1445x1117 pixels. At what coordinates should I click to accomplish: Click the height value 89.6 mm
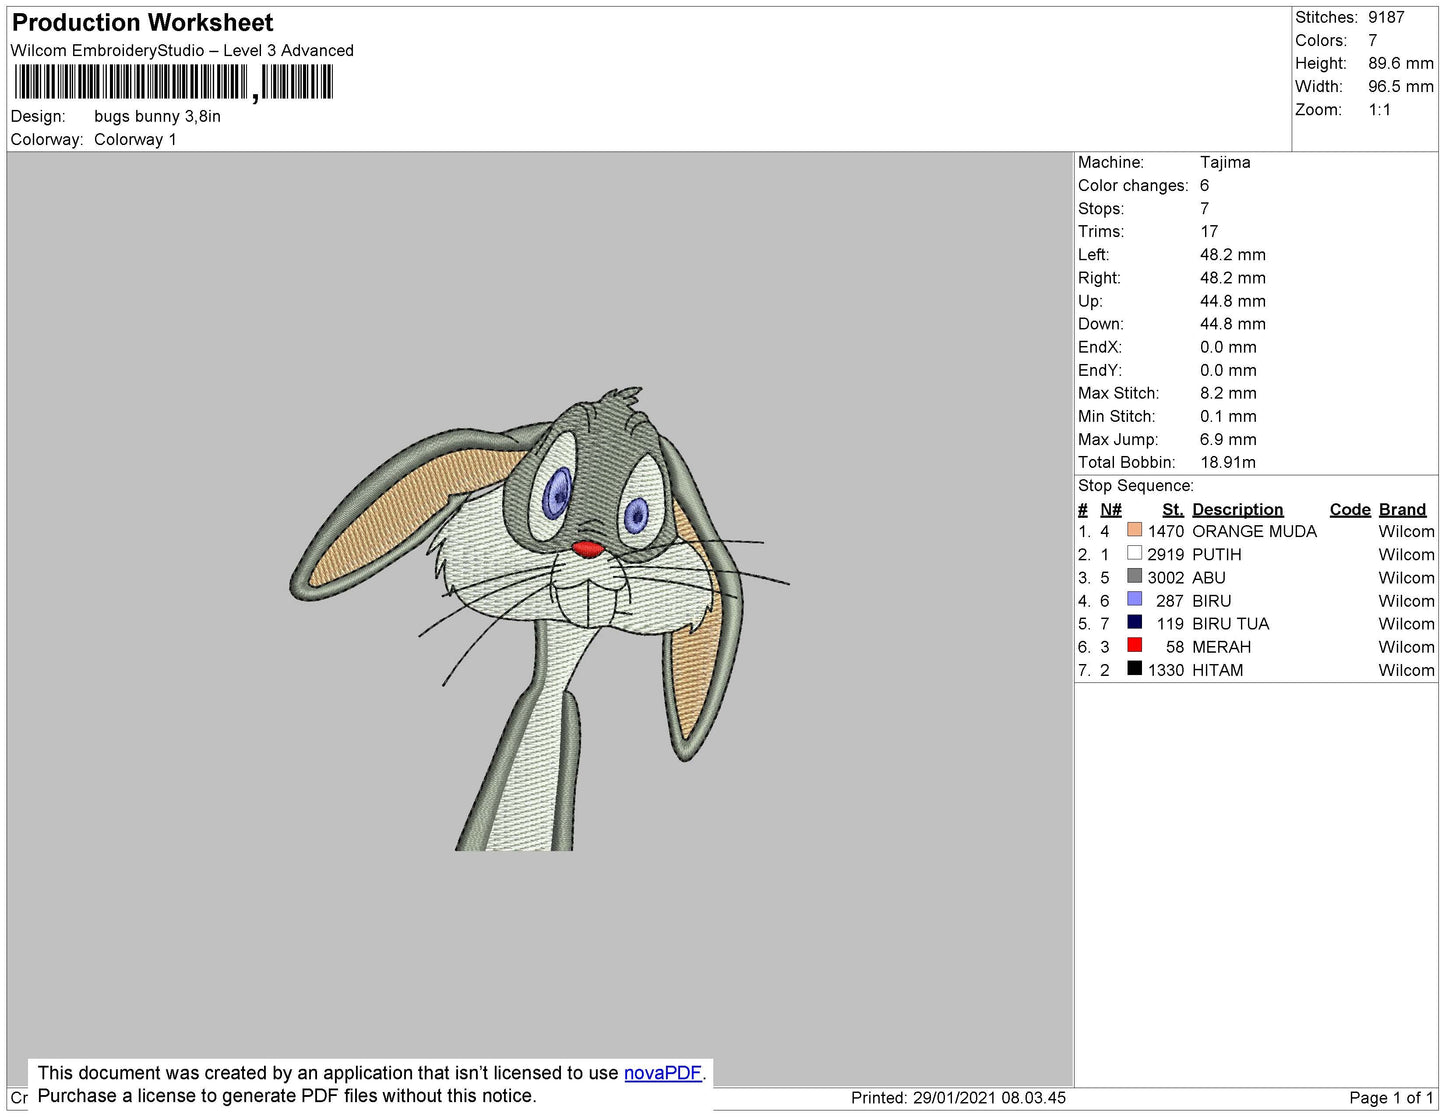pyautogui.click(x=1400, y=63)
